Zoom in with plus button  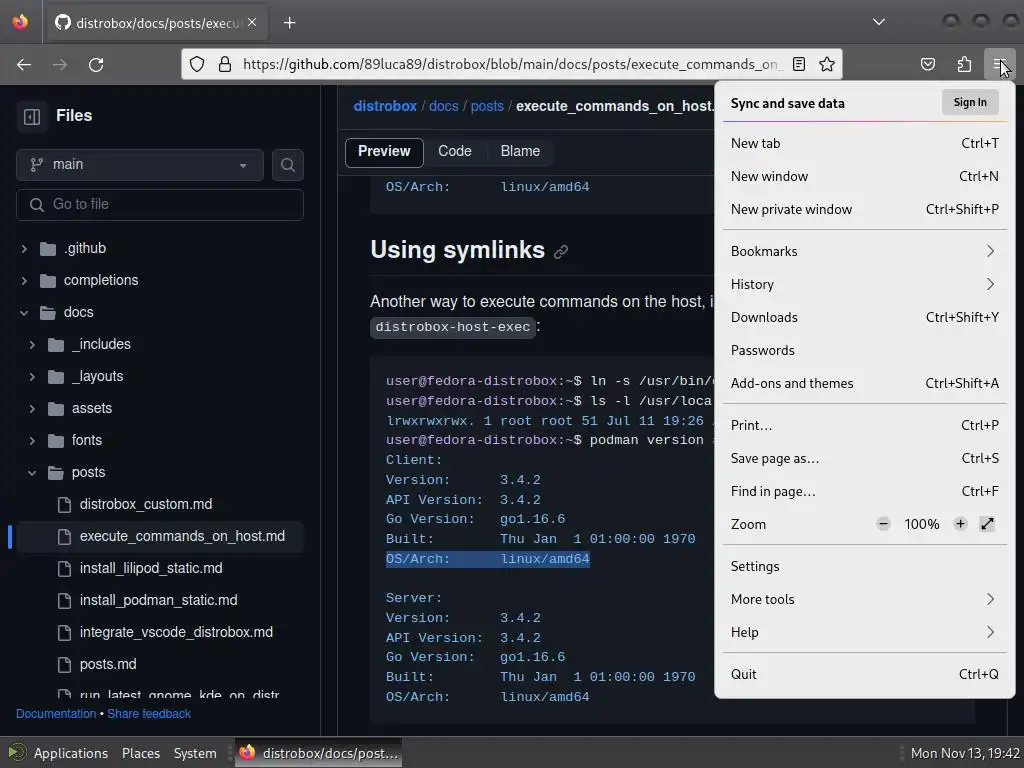(960, 524)
